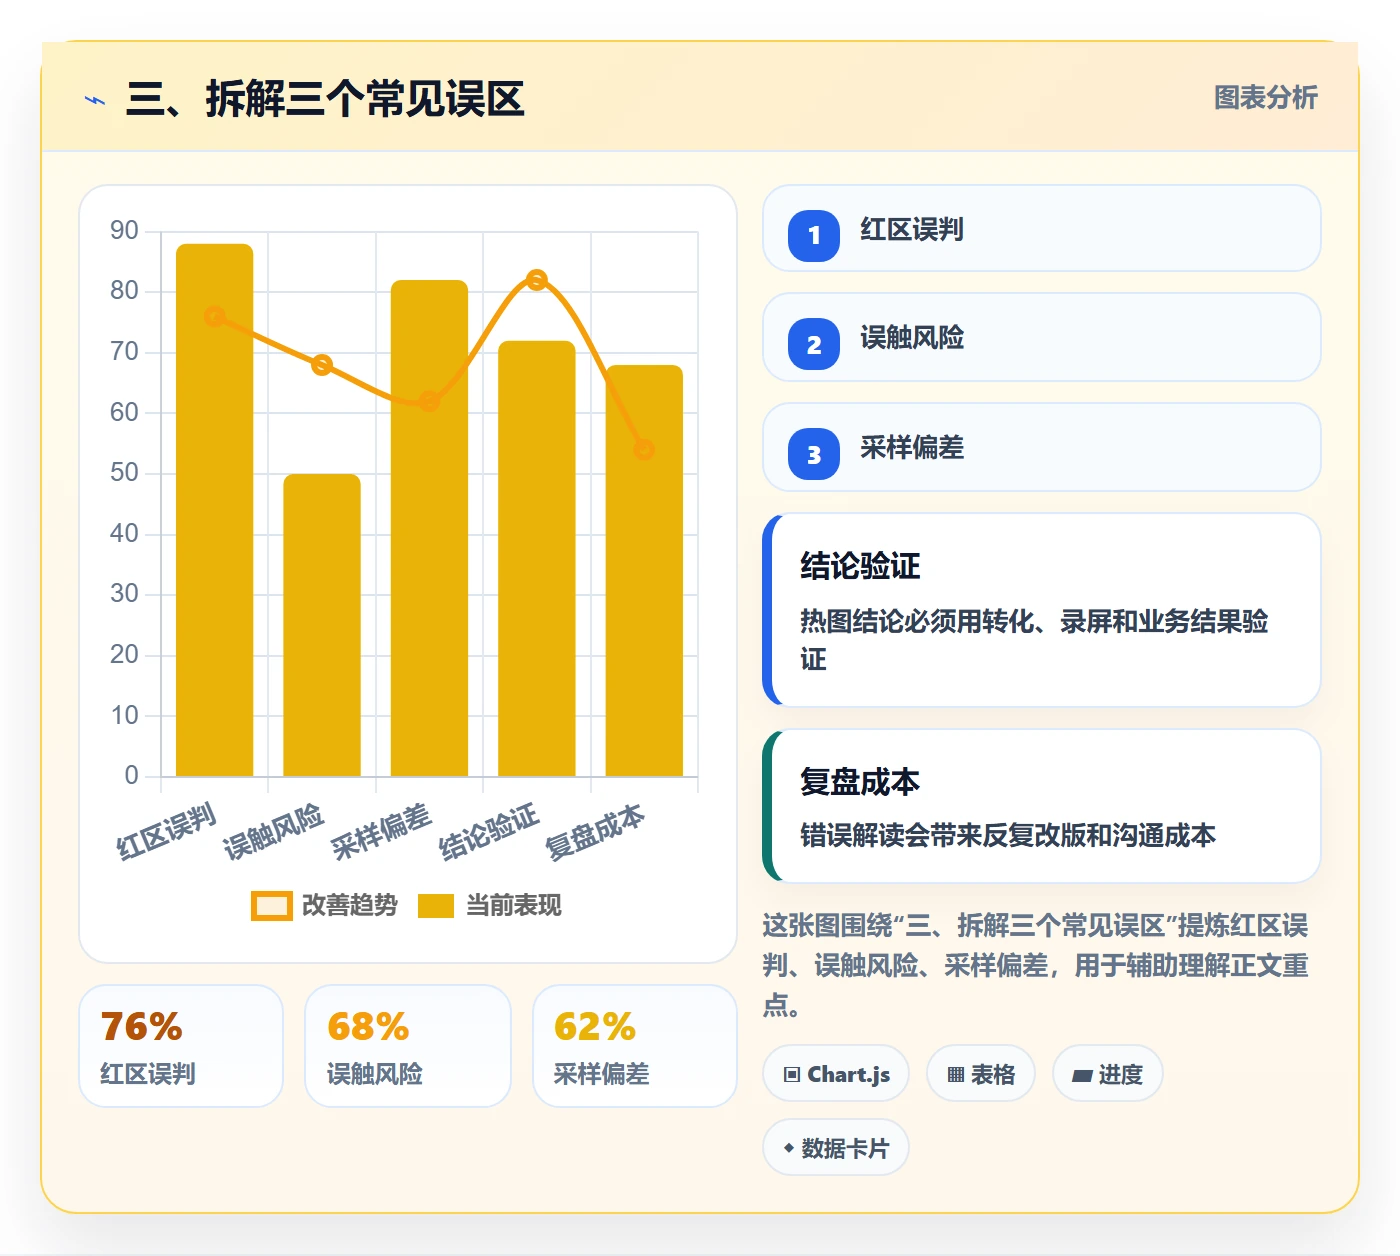Click the 误触风险 bar in the chart
Viewport: 1400px width, 1256px height.
[322, 625]
